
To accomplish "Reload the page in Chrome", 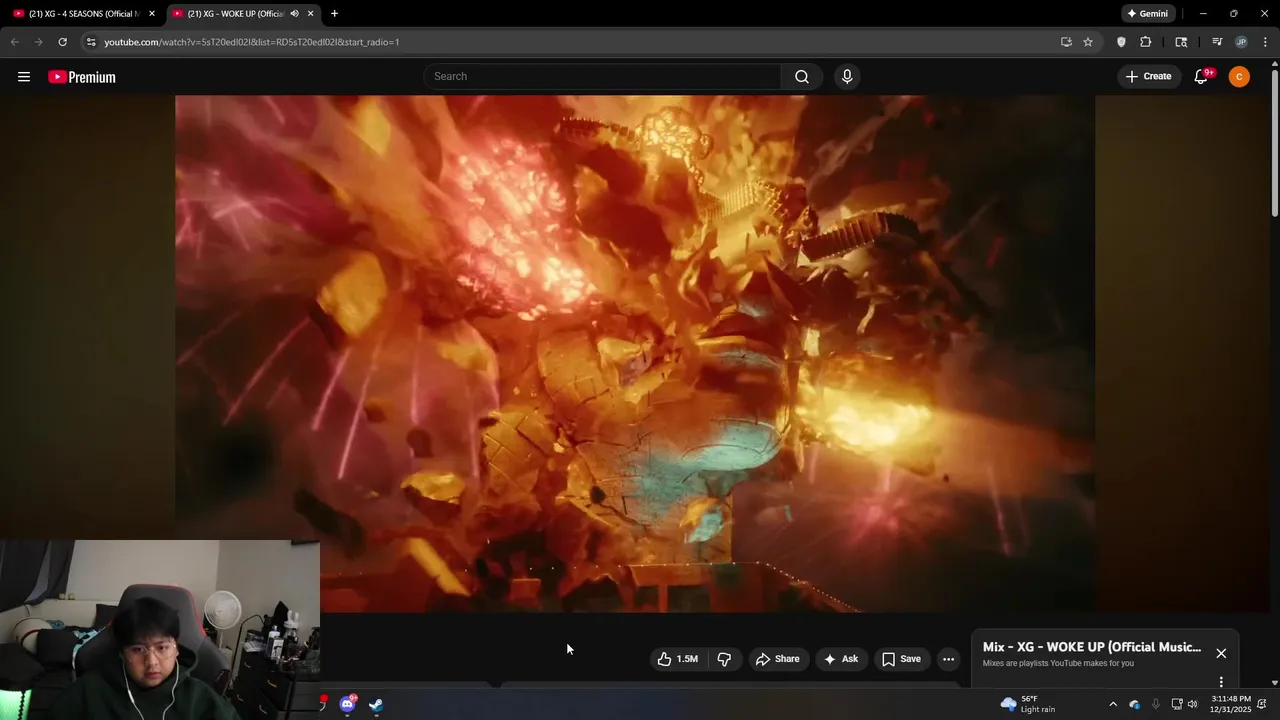I will point(62,42).
